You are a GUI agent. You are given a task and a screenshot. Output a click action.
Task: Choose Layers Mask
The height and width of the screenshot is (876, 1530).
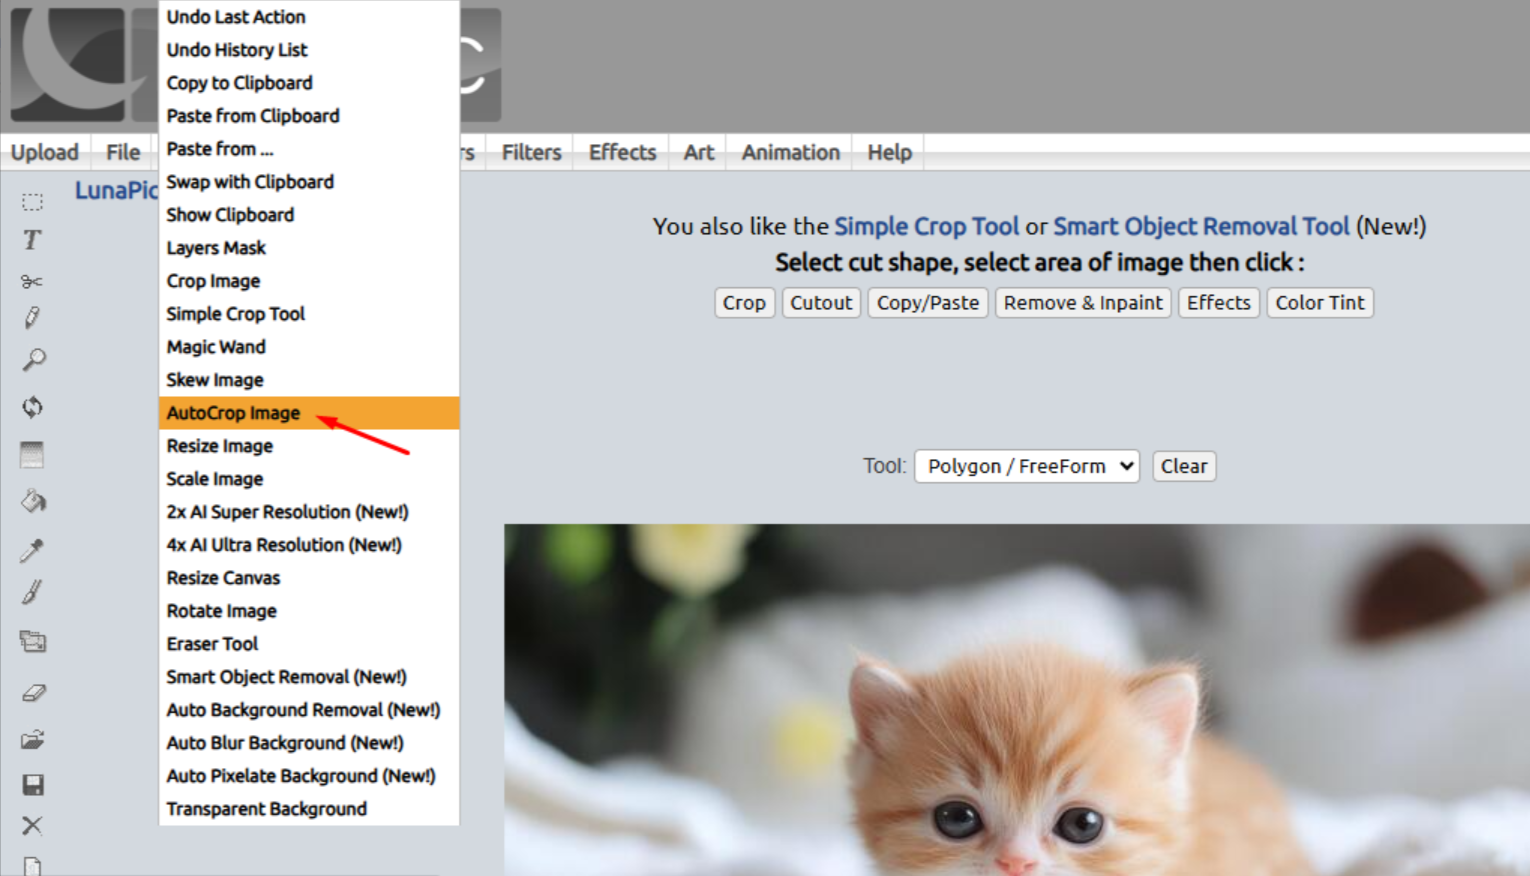309,248
